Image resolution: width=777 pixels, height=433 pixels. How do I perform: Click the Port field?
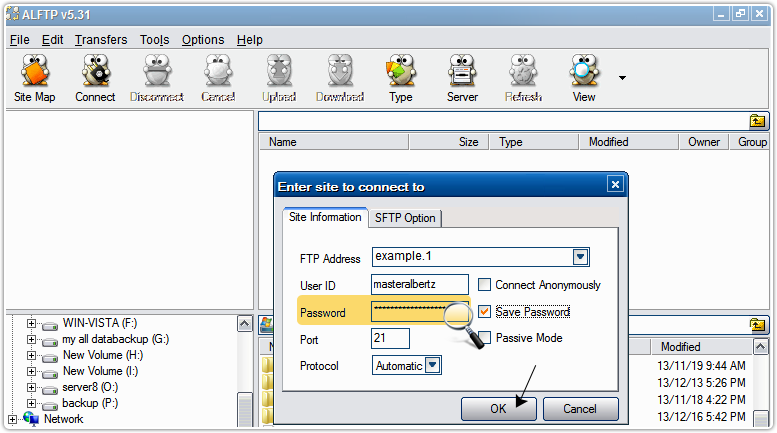coord(390,338)
